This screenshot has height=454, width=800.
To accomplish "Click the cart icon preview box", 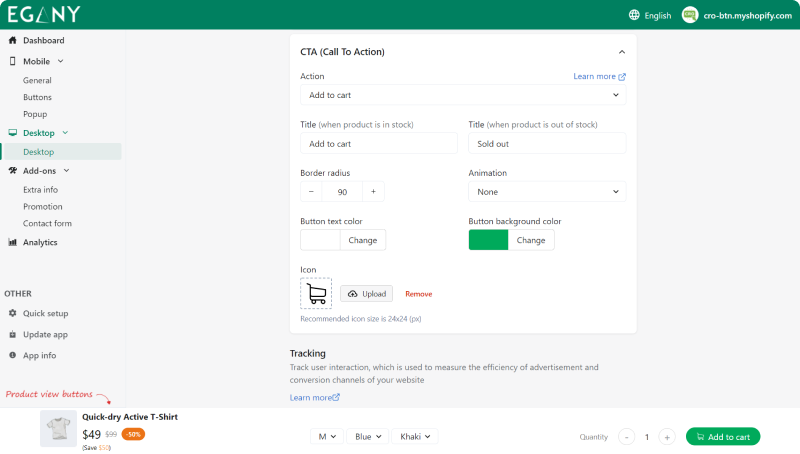I will [x=316, y=293].
